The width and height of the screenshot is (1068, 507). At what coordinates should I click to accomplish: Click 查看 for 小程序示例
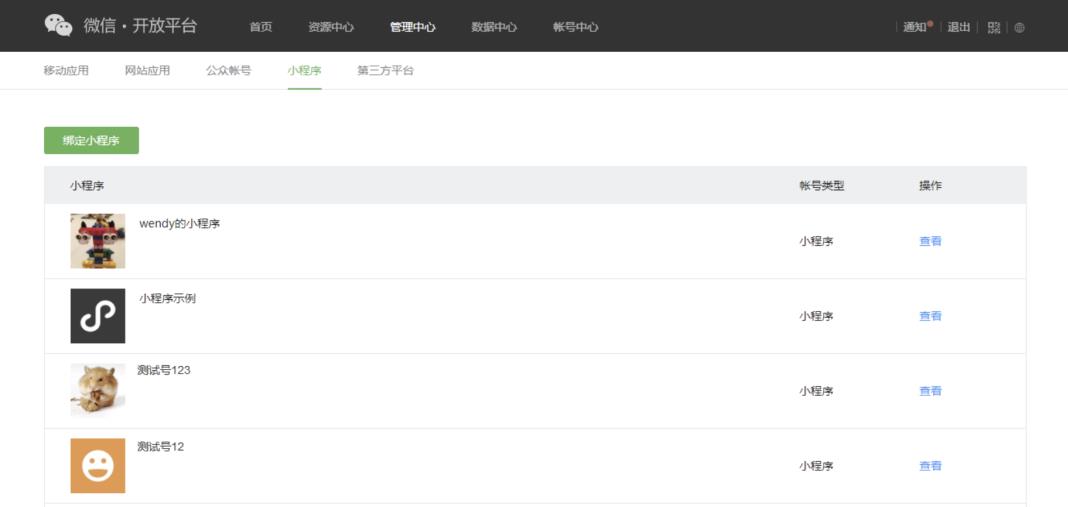[x=930, y=316]
